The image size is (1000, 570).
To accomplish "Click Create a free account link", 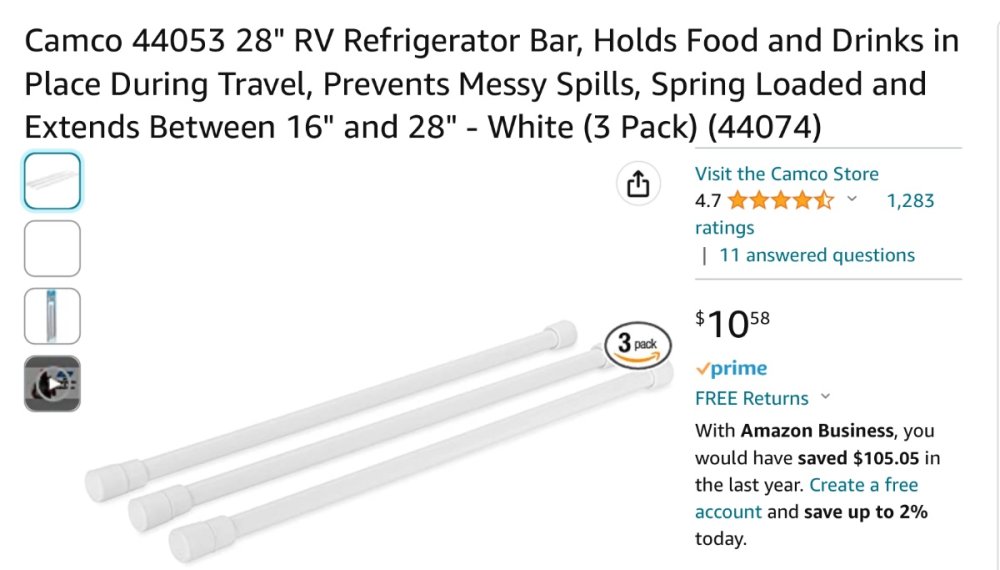I will click(x=863, y=485).
